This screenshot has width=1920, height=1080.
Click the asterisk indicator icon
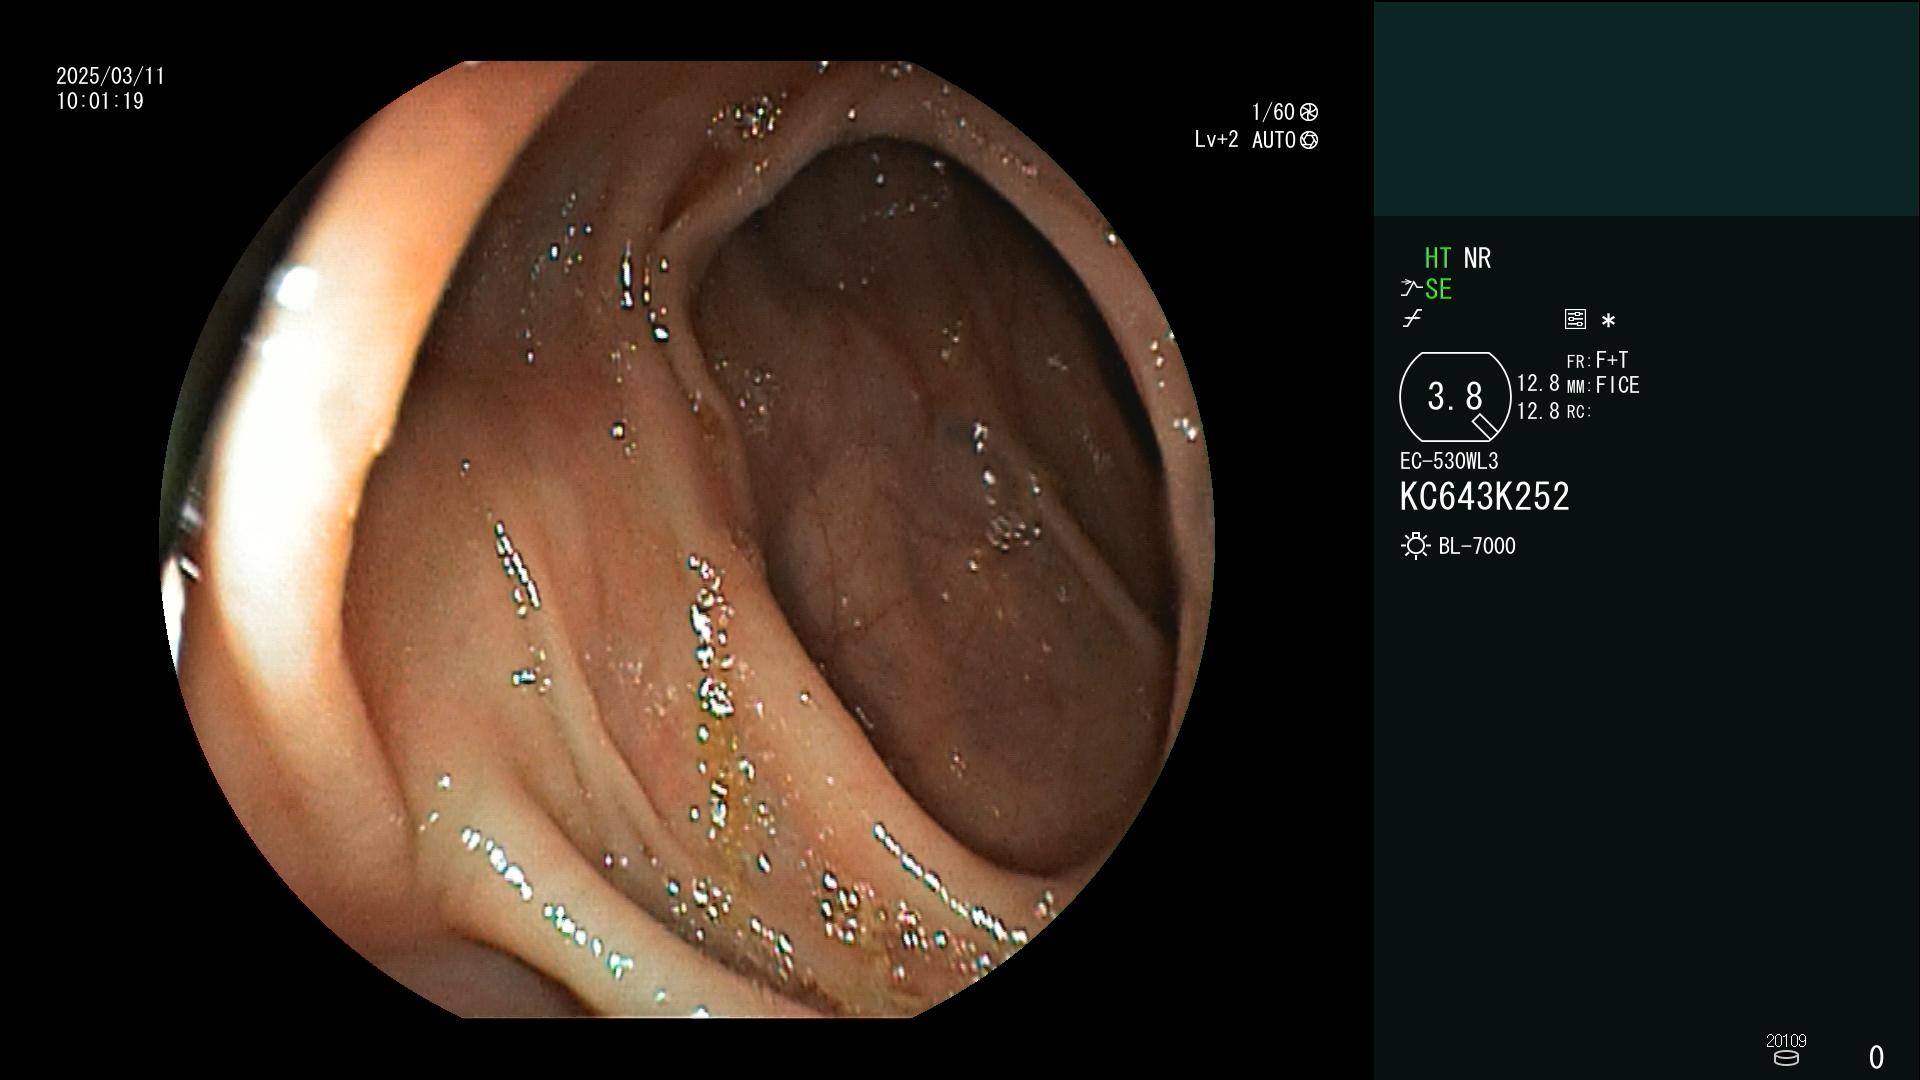coord(1608,321)
